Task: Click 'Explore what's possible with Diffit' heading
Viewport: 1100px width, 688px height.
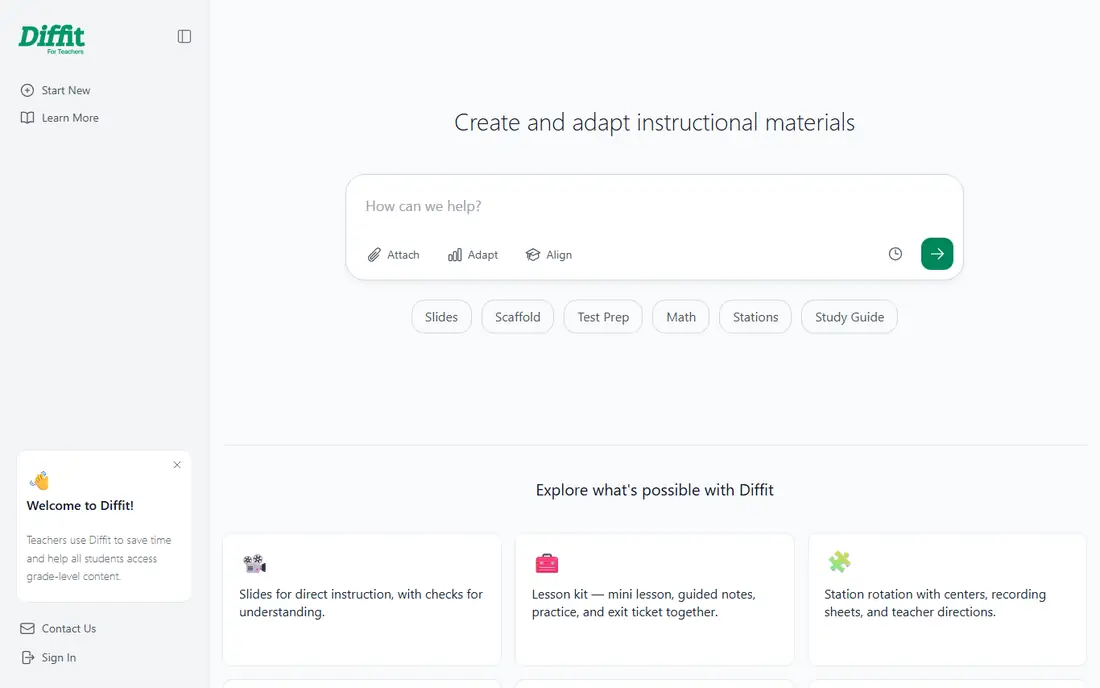Action: pyautogui.click(x=655, y=490)
